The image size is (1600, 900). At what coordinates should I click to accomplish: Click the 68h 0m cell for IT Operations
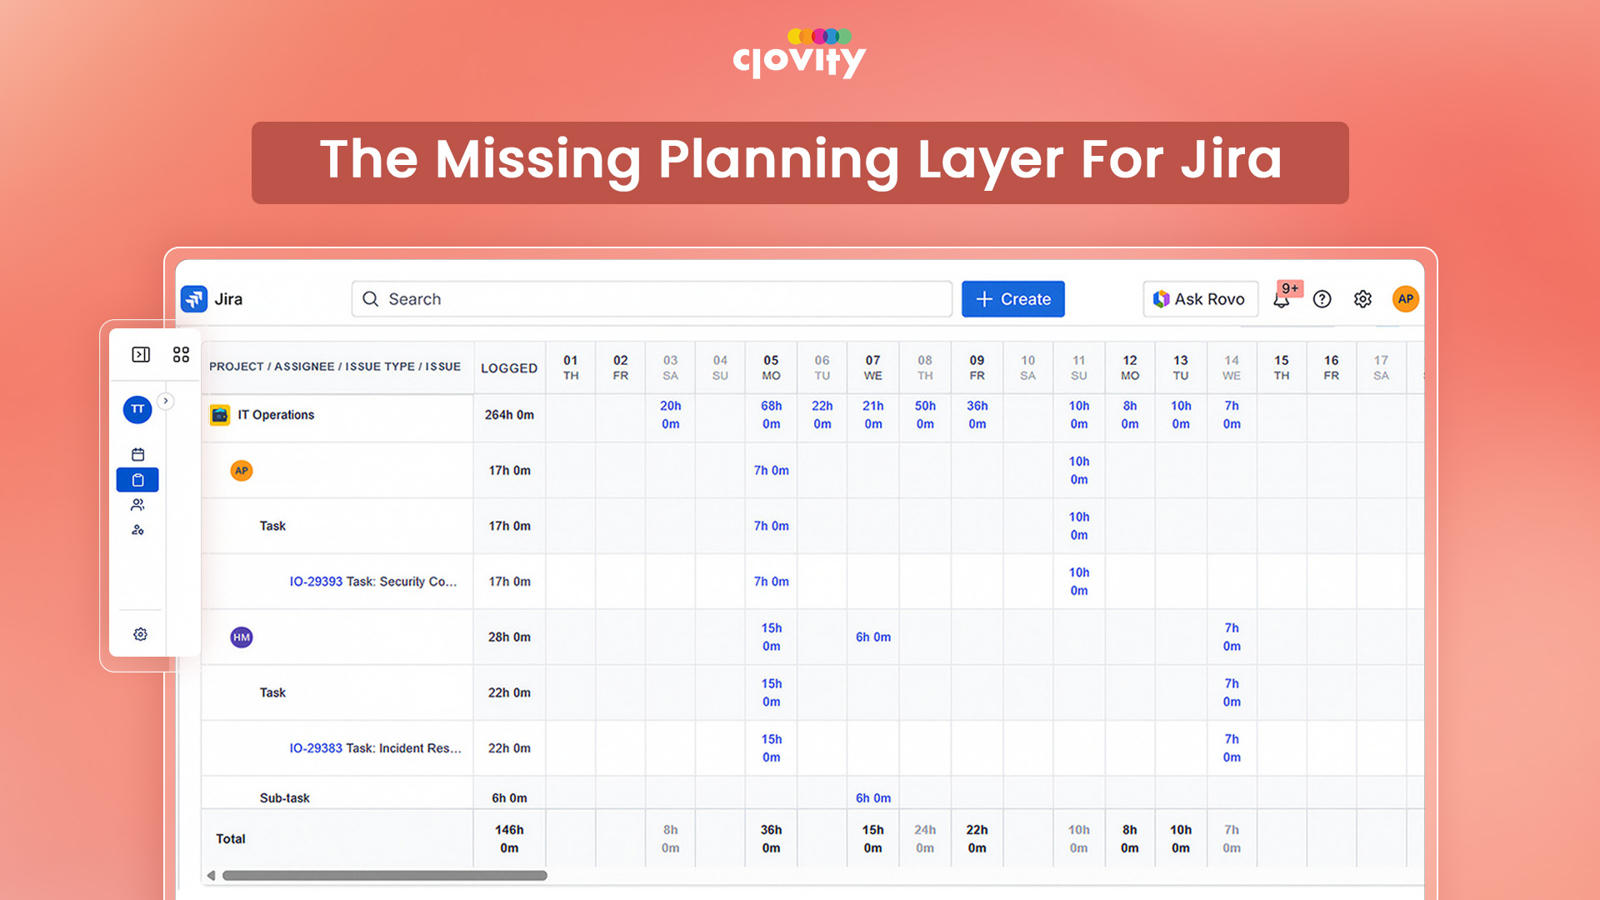[x=771, y=415]
